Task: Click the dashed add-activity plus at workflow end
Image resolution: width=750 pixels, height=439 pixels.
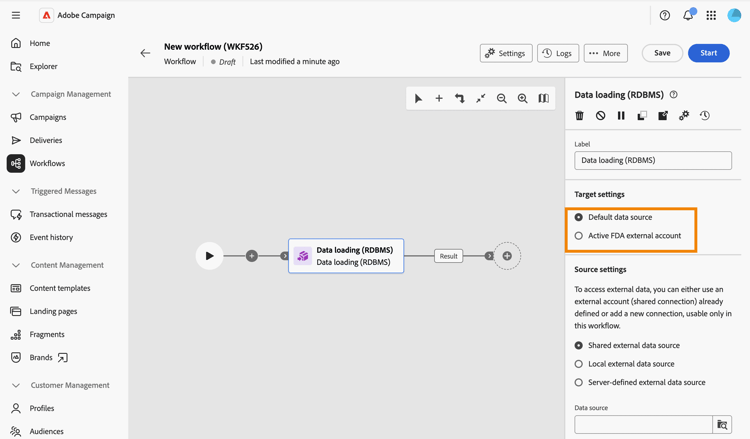Action: pos(507,256)
